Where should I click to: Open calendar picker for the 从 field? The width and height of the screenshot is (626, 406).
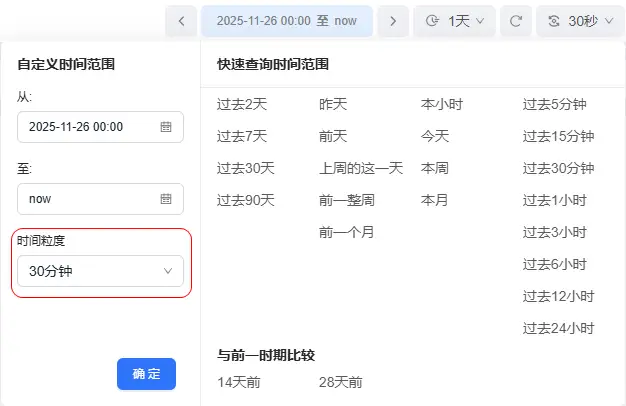click(x=166, y=127)
